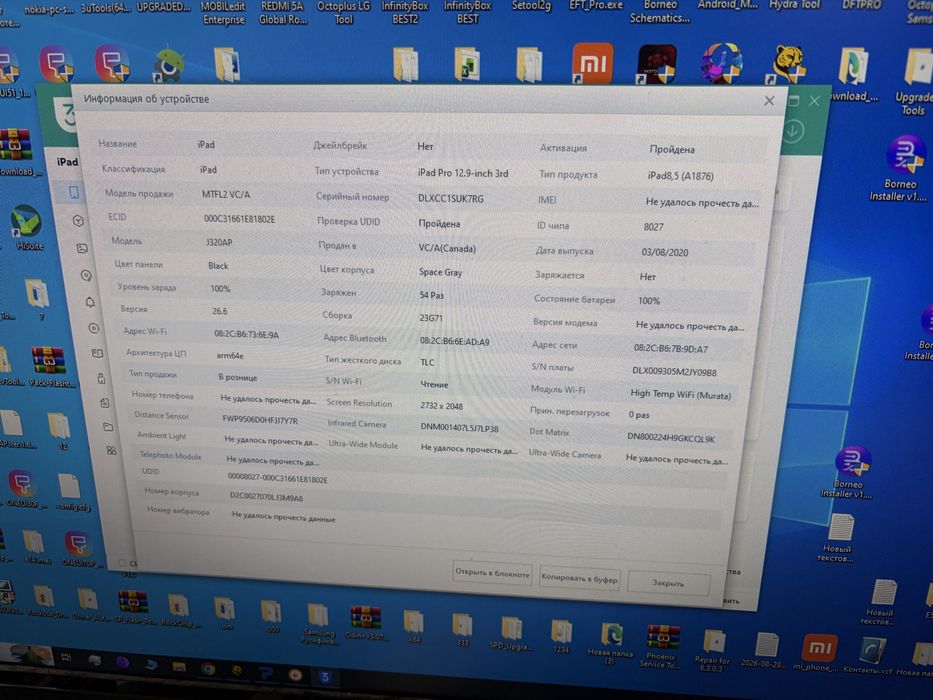
Task: Click the Chrome icon in the taskbar
Action: tap(208, 669)
